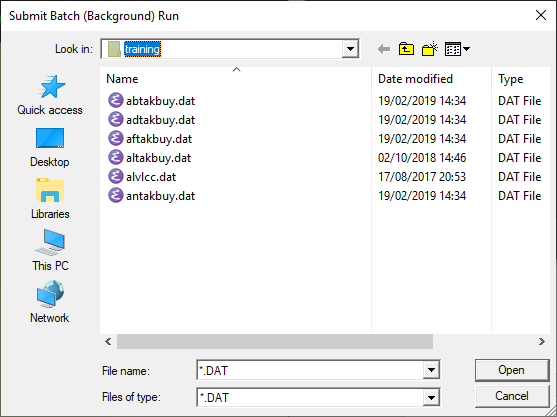Viewport: 557px width, 417px height.
Task: Expand the Look in dropdown
Action: [x=350, y=49]
